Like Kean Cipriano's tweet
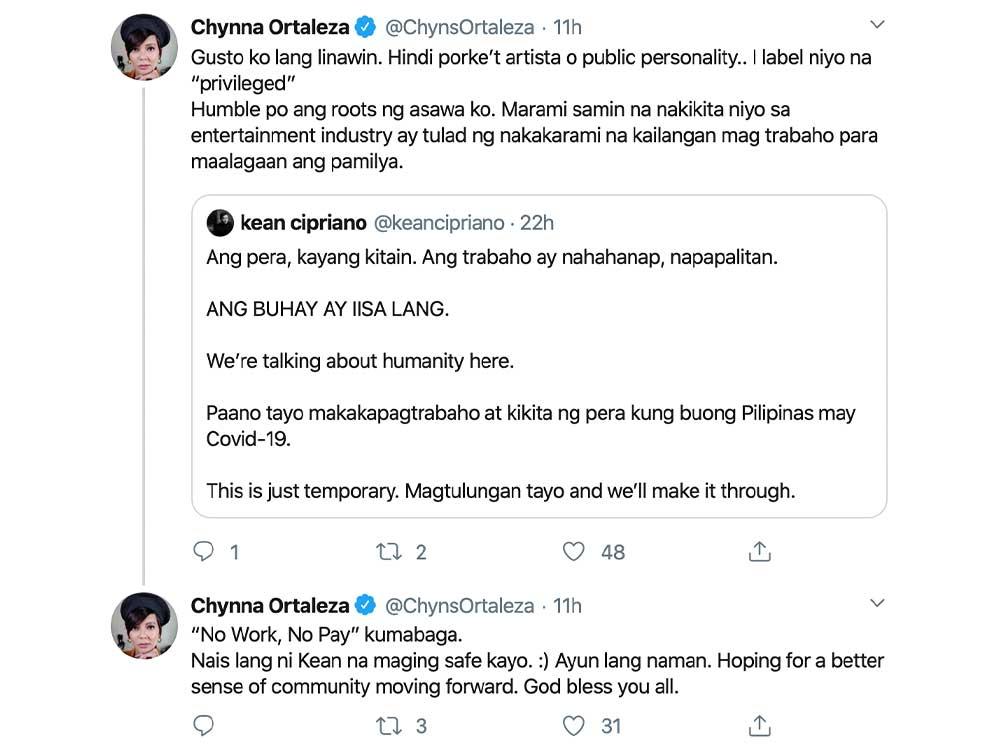 tap(572, 551)
